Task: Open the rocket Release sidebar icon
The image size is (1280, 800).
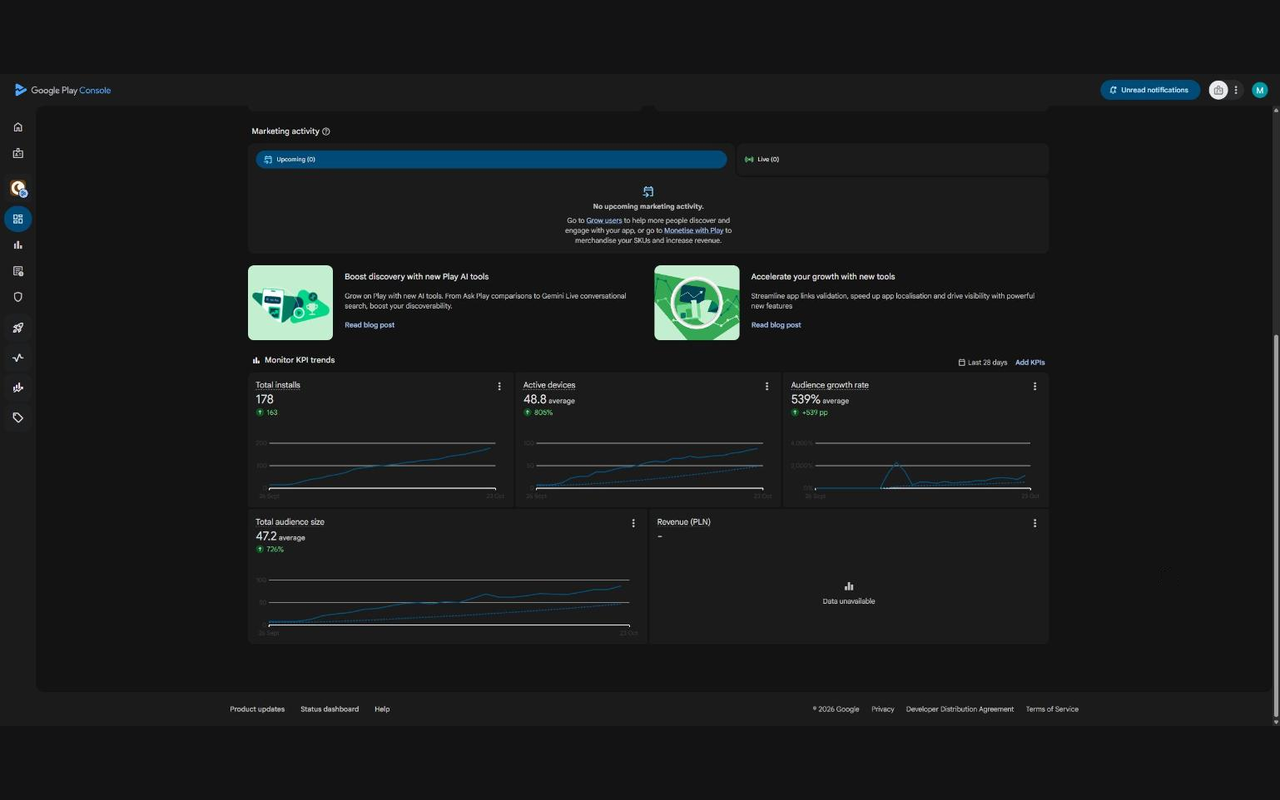Action: [18, 328]
